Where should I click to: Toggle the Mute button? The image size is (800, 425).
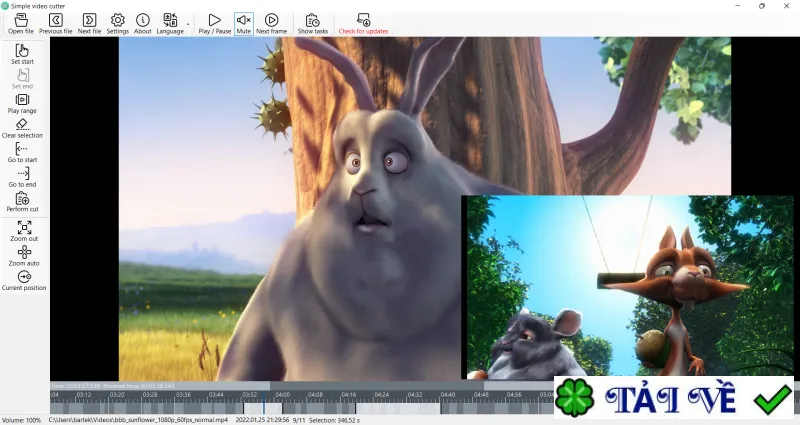point(244,24)
